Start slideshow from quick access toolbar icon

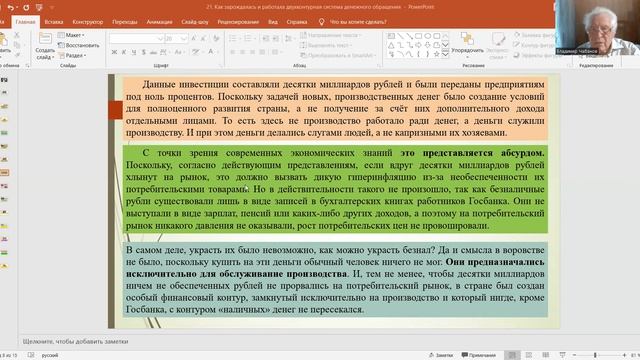tap(39, 7)
